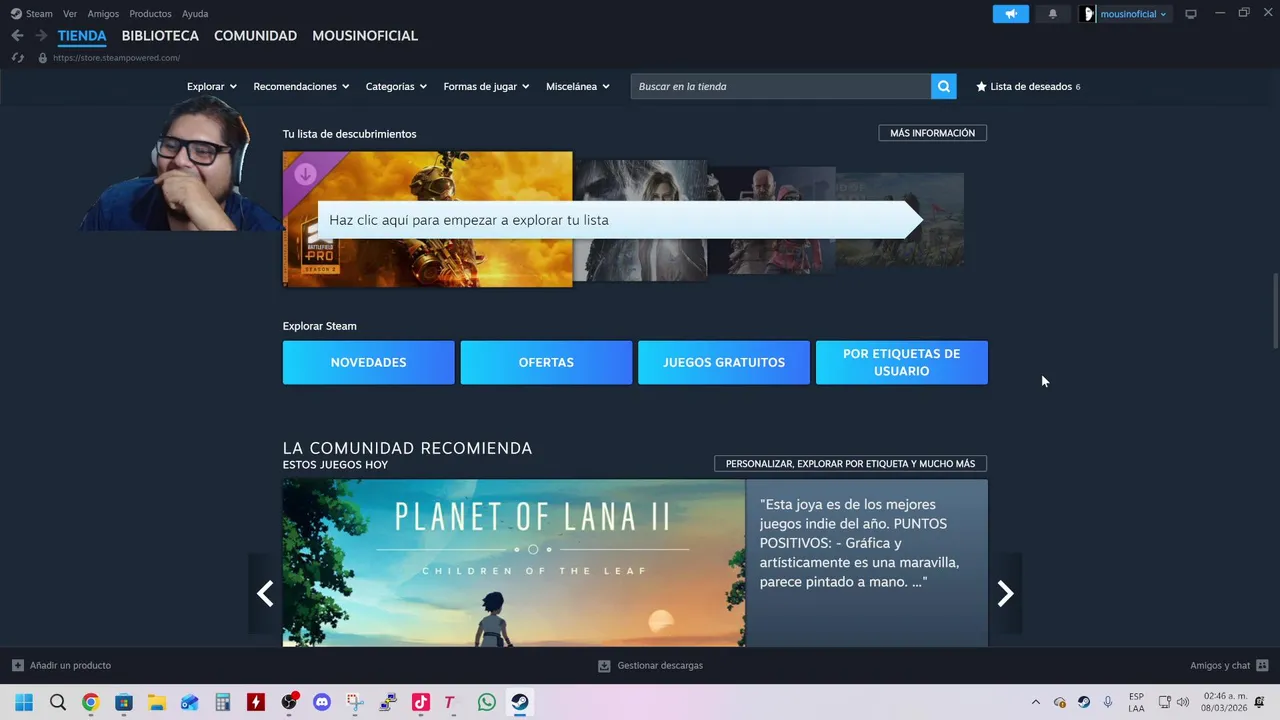Click POR ETIQUETAS DE USUARIO button
1280x720 pixels.
click(x=902, y=362)
